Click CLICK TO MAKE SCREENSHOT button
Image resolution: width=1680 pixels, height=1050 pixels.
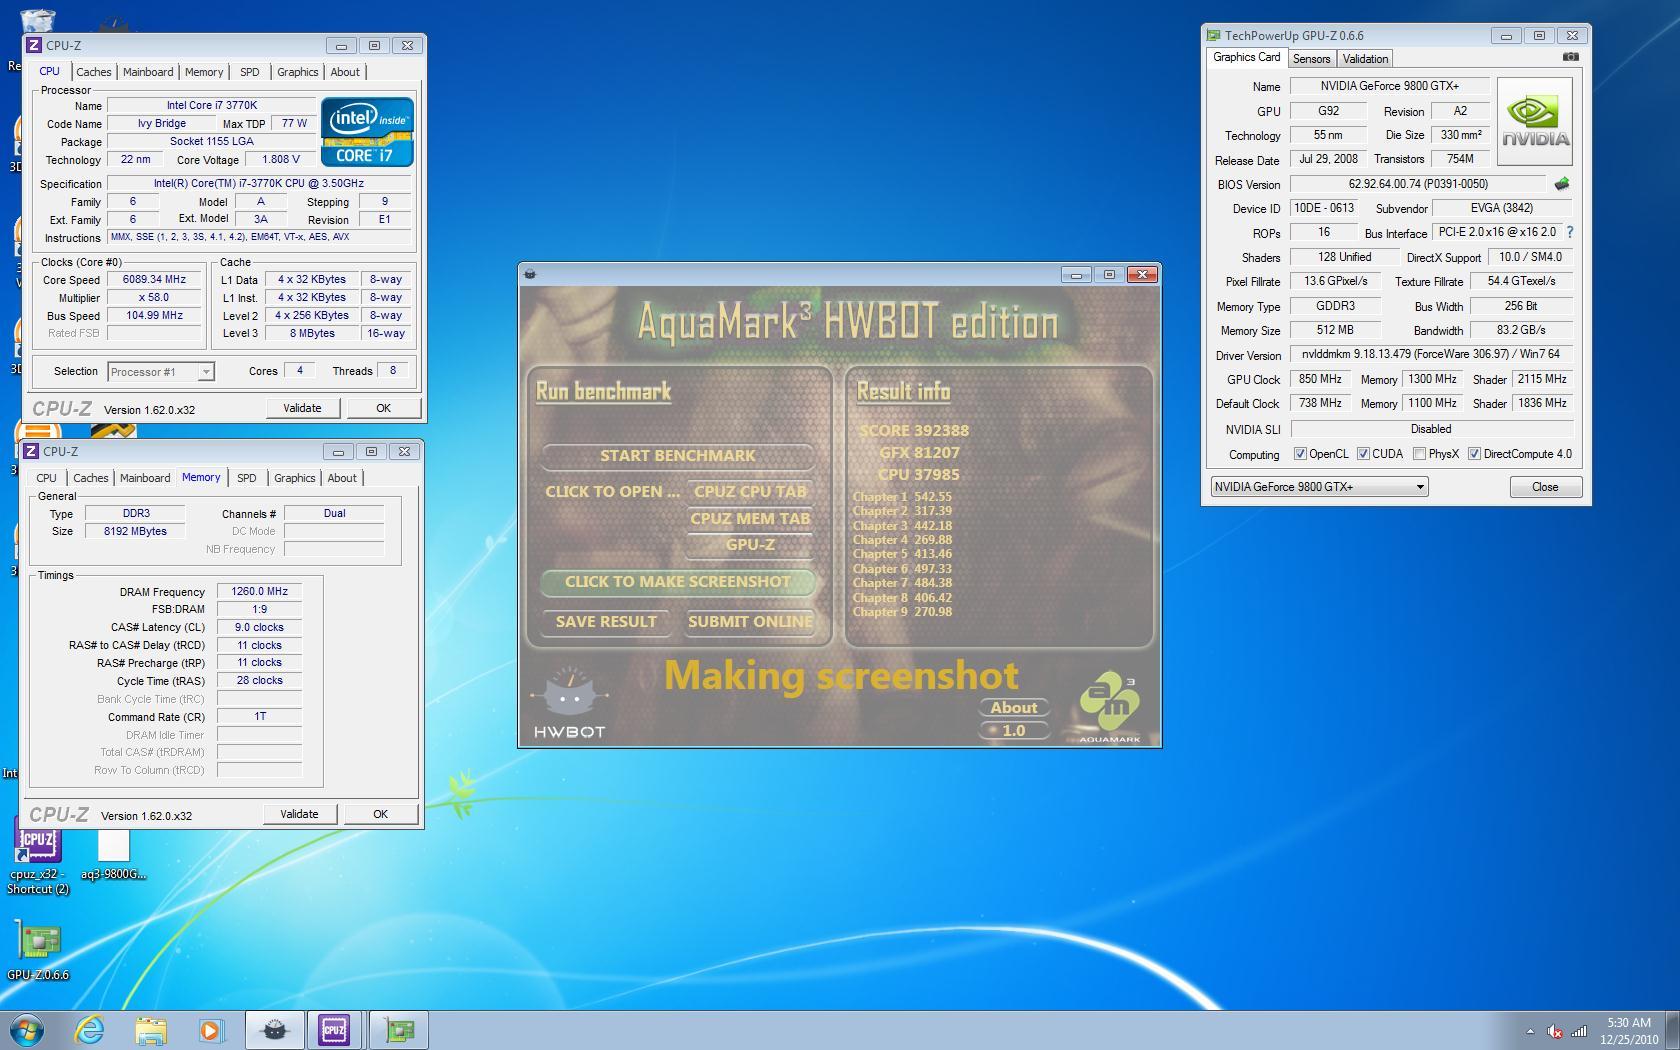(x=677, y=582)
